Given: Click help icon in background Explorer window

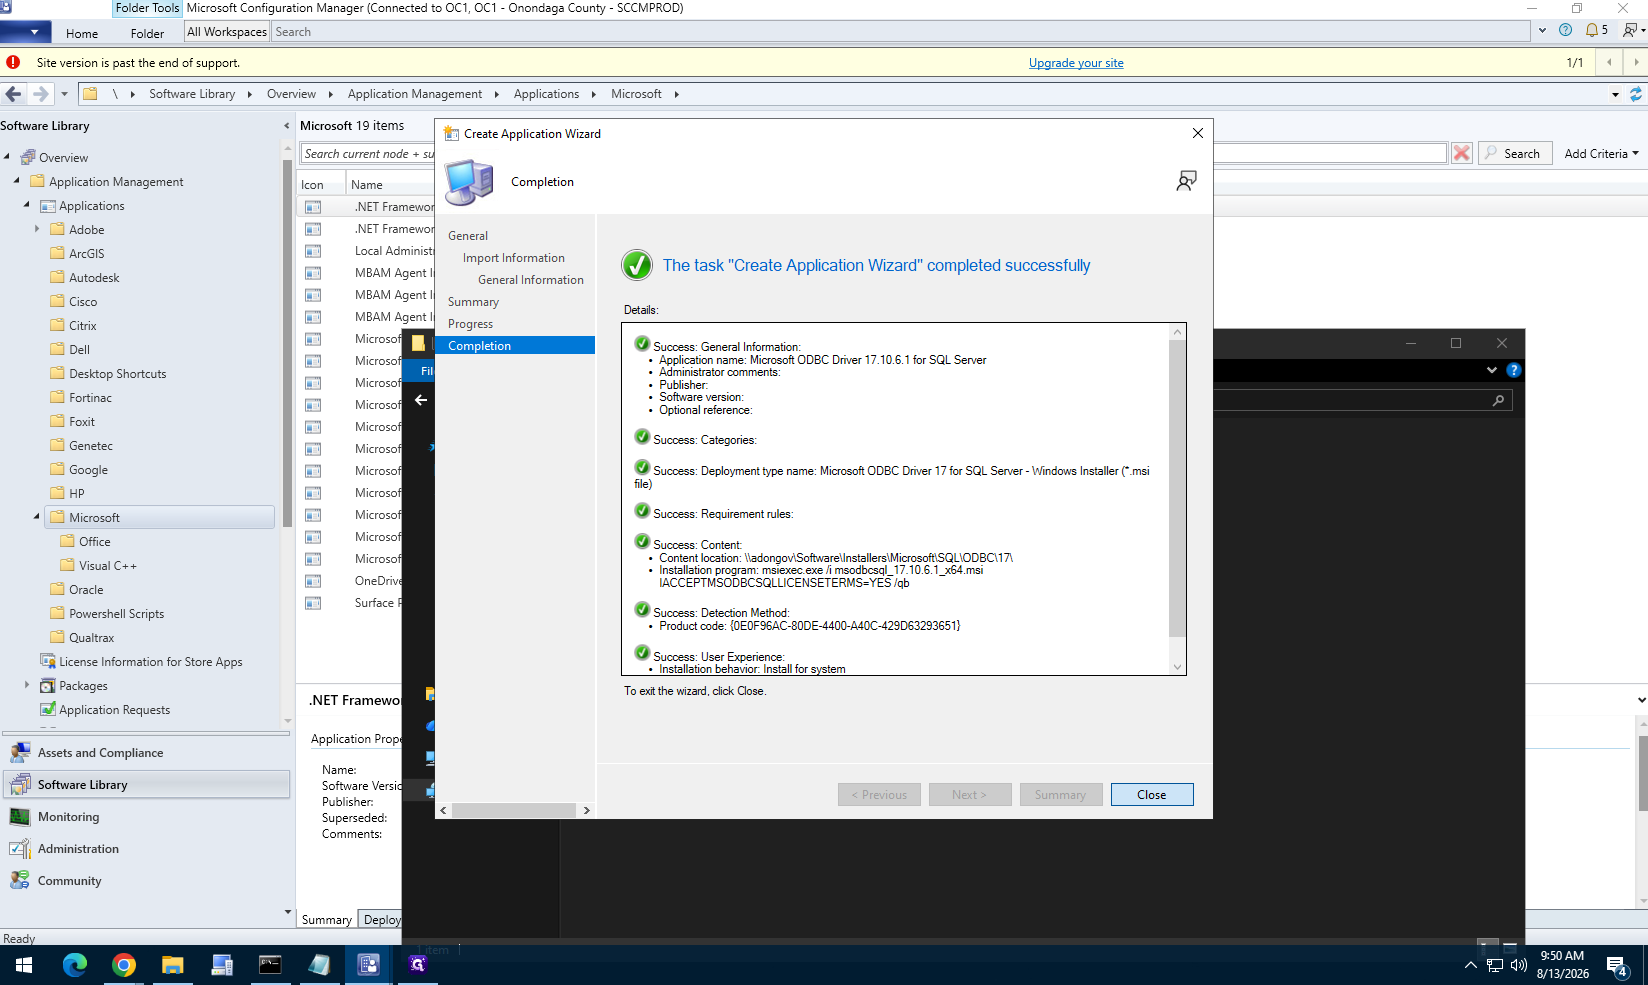Looking at the screenshot, I should [x=1514, y=370].
